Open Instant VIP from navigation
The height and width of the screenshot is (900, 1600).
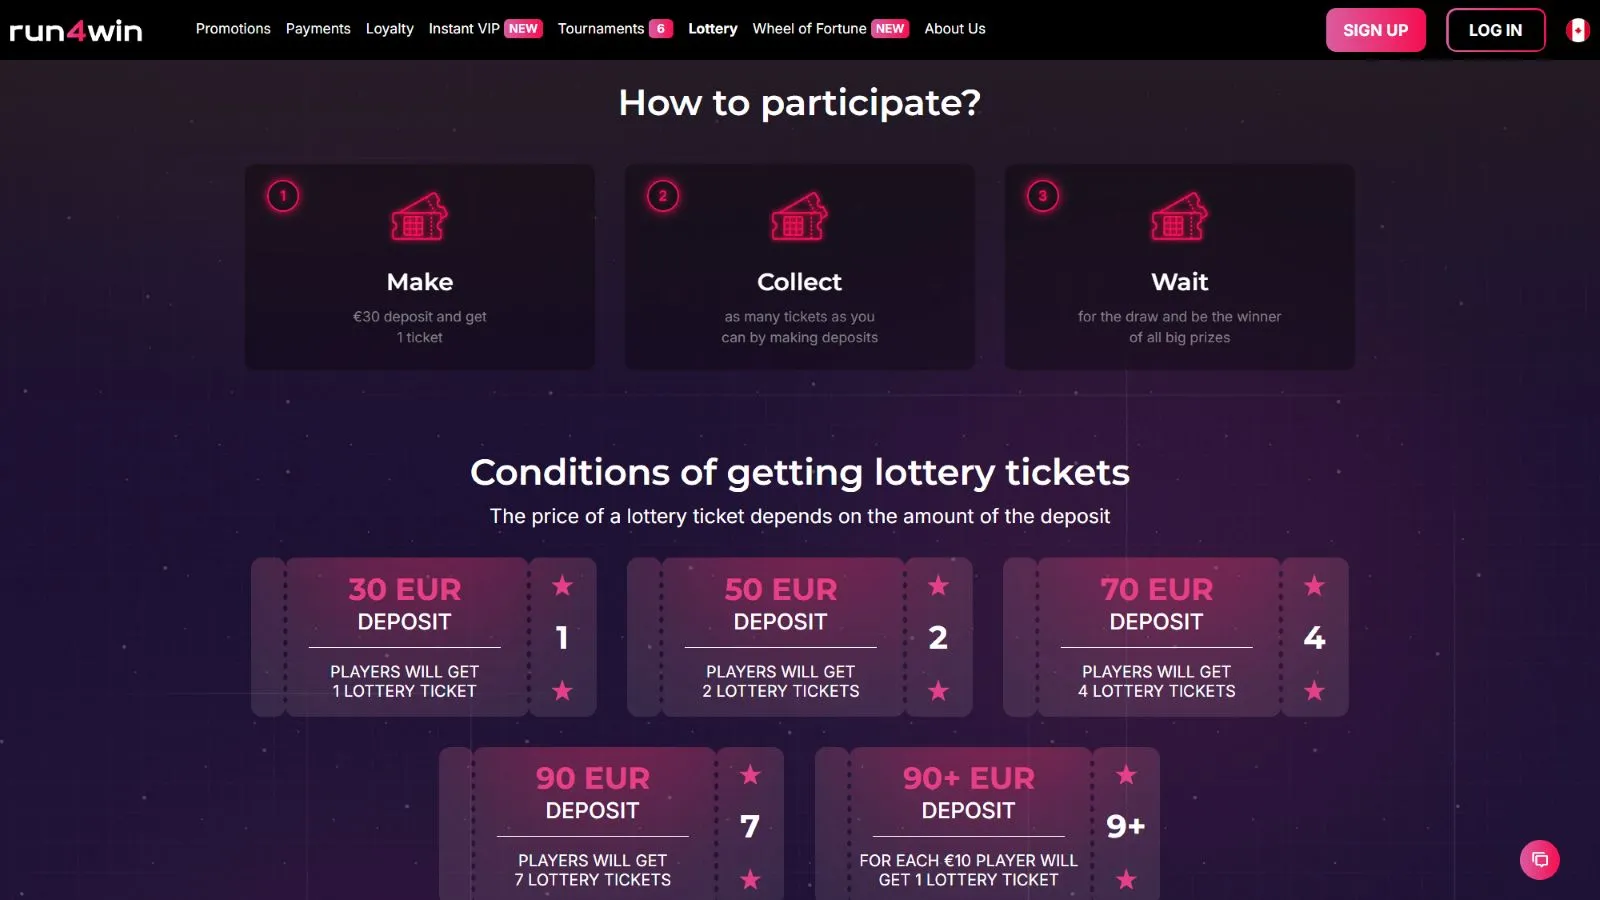[464, 29]
